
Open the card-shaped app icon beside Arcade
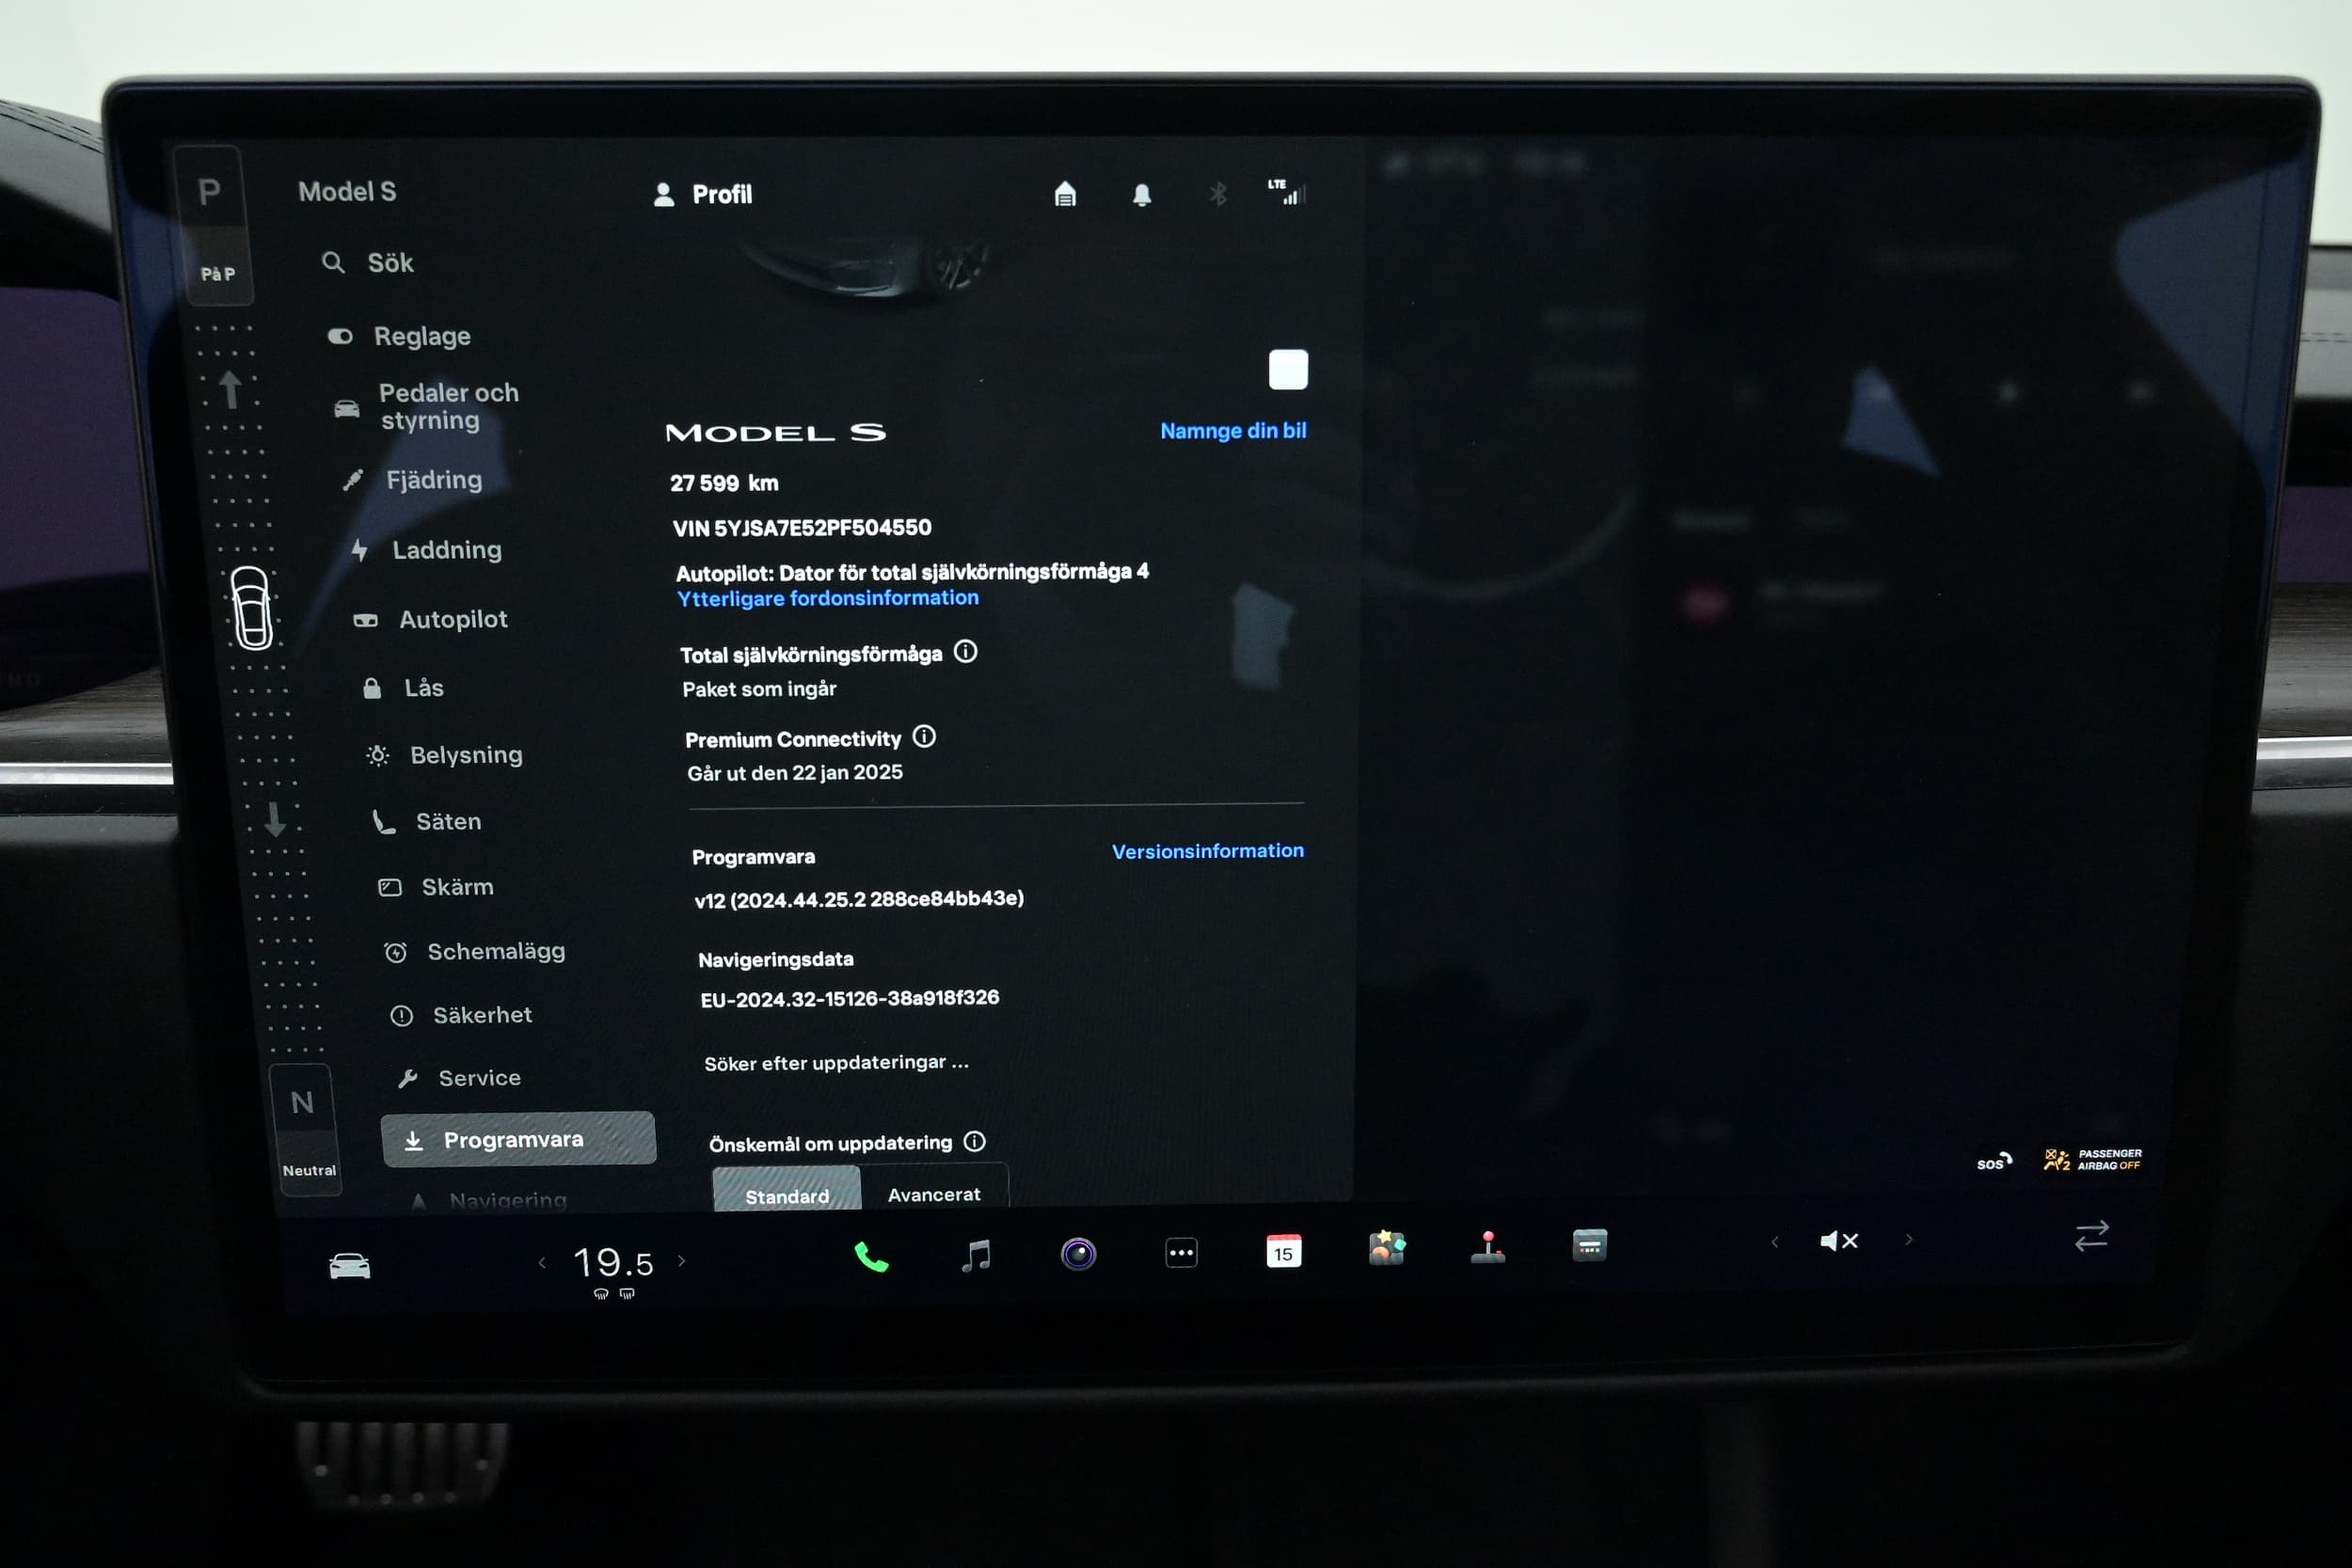tap(1589, 1245)
